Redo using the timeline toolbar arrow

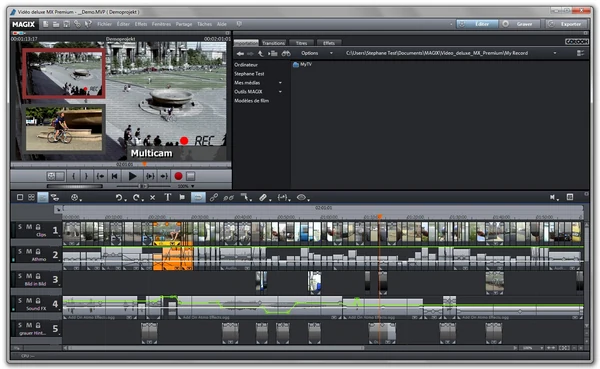click(x=136, y=198)
